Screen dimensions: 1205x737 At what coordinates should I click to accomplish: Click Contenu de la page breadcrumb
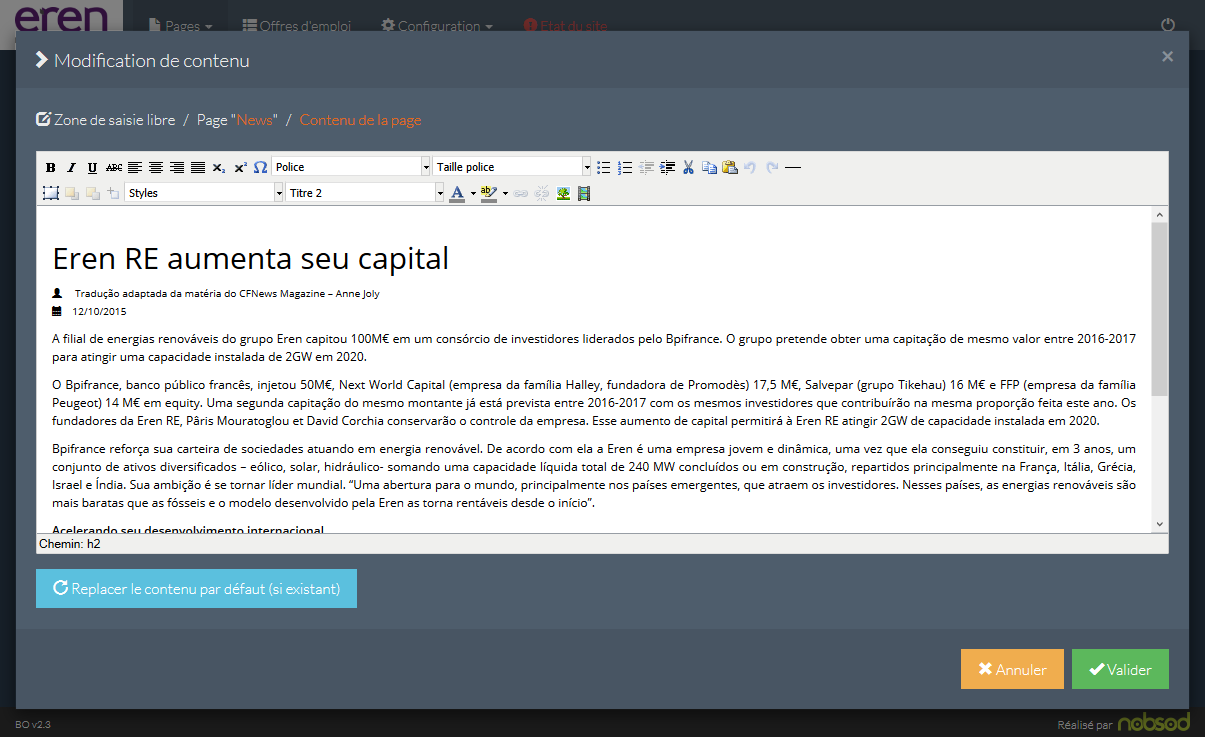coord(360,120)
